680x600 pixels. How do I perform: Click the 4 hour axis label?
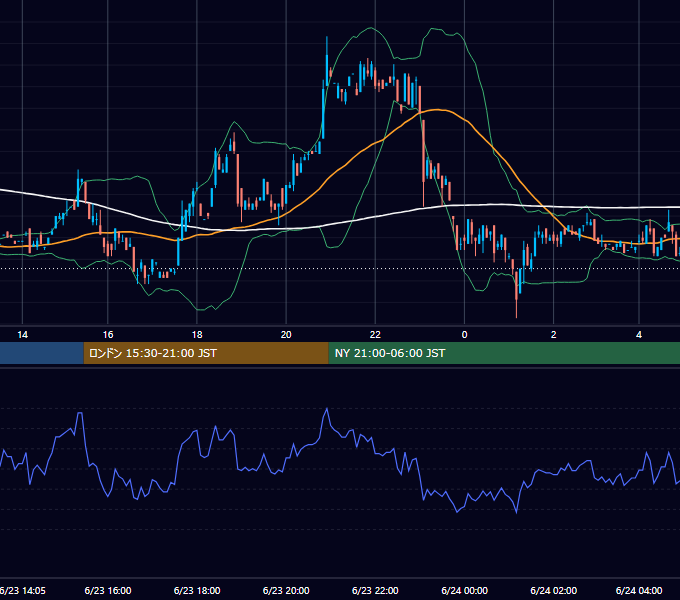point(639,335)
